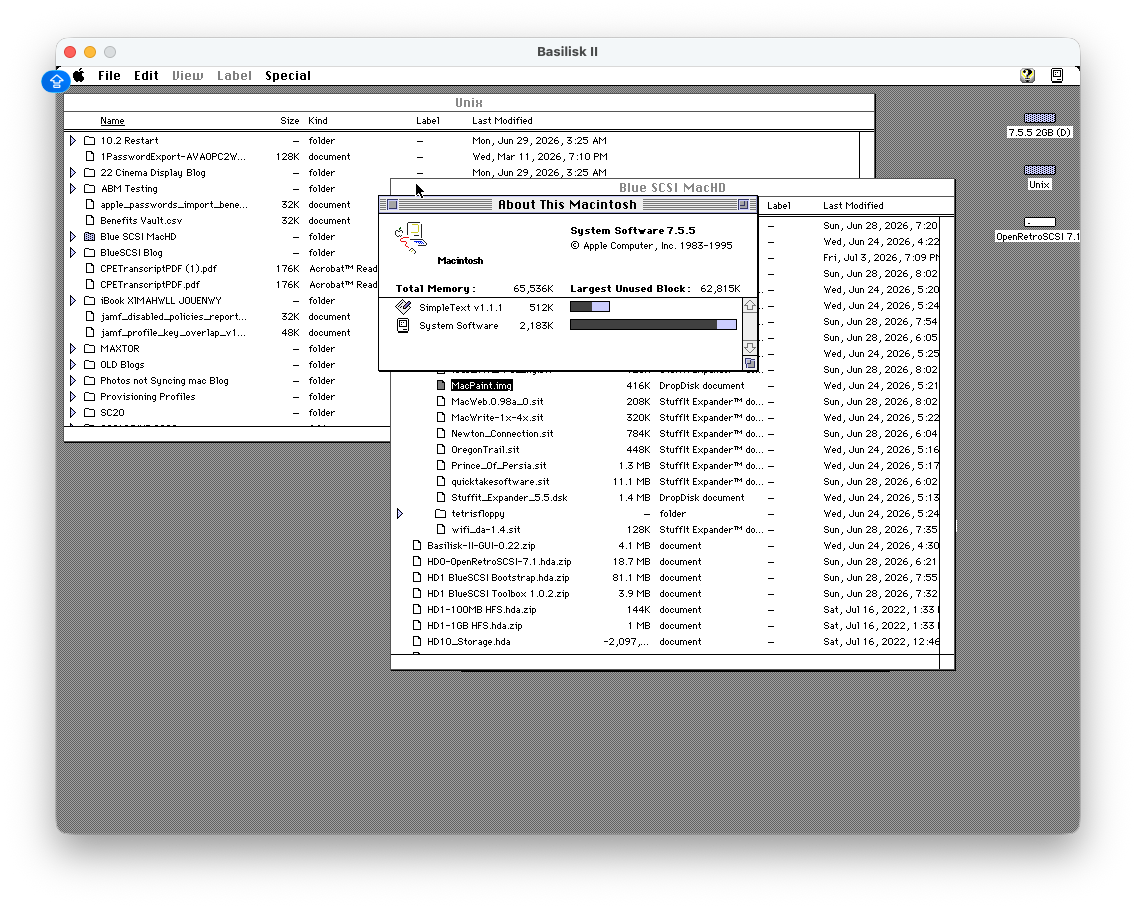Open the Application menu icon at top right
The height and width of the screenshot is (908, 1136).
(1056, 75)
